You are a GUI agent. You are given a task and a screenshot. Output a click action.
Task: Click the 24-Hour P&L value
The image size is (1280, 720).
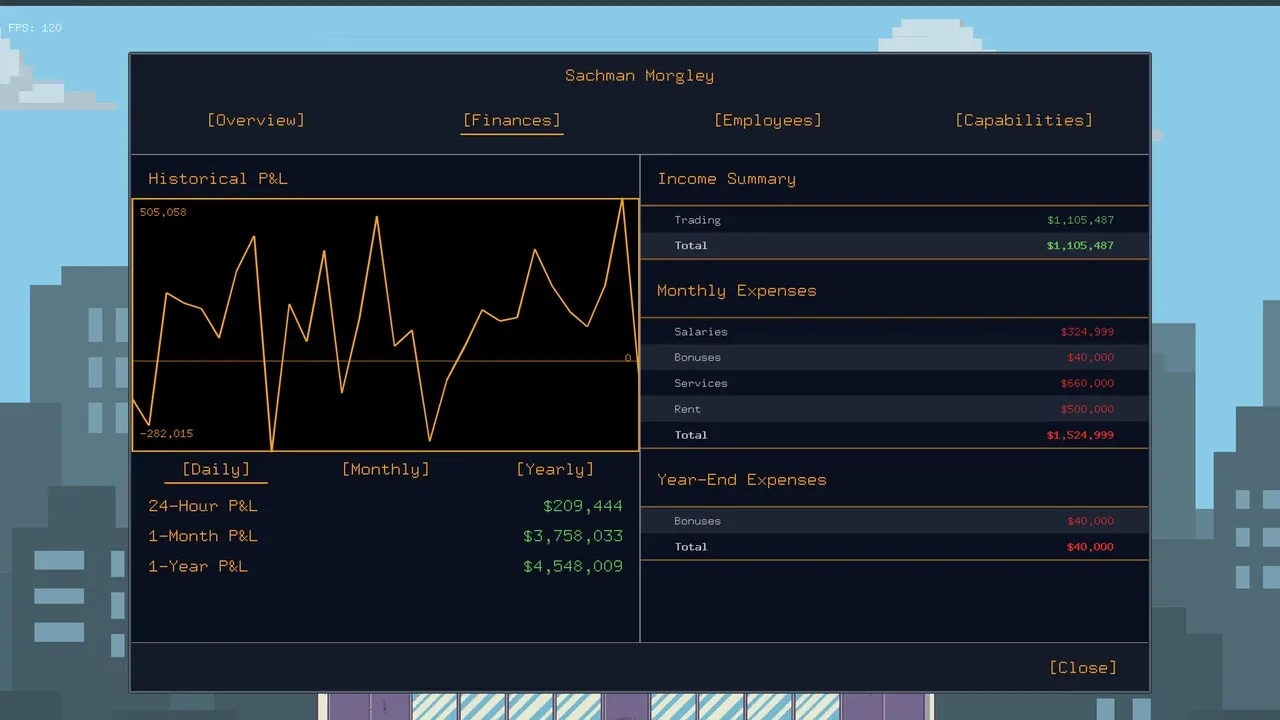583,506
